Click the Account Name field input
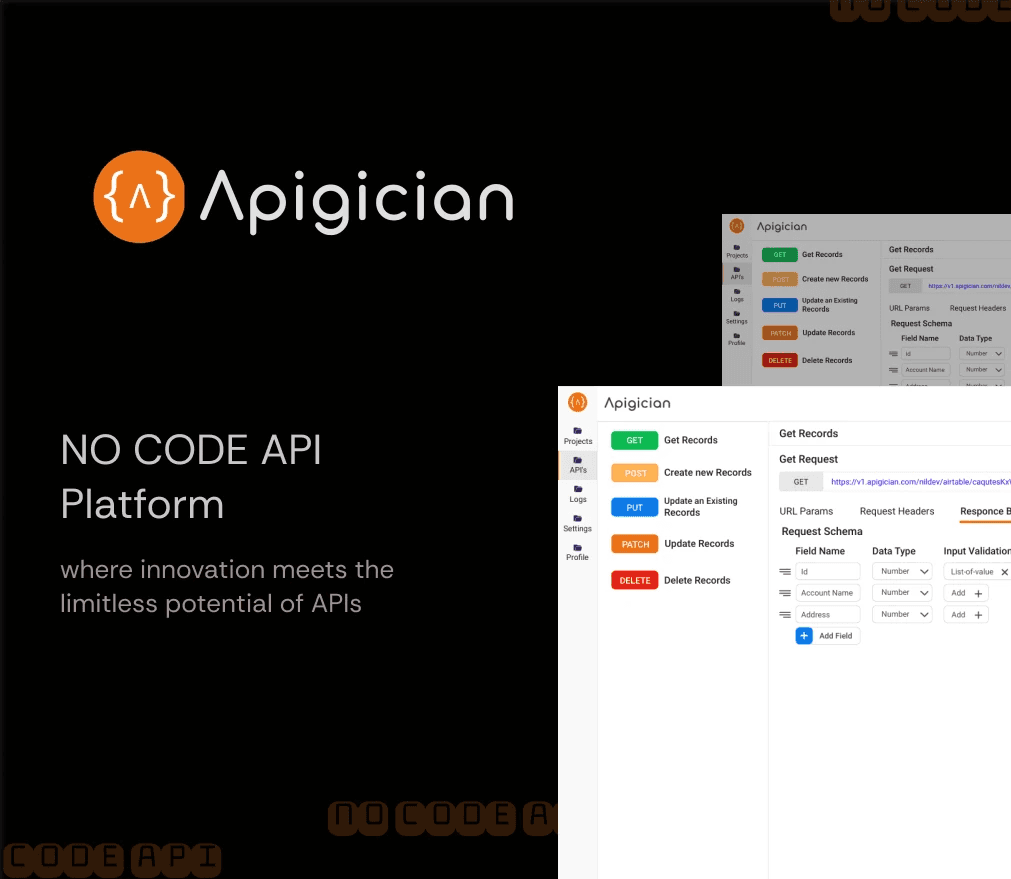This screenshot has width=1011, height=879. click(x=828, y=593)
